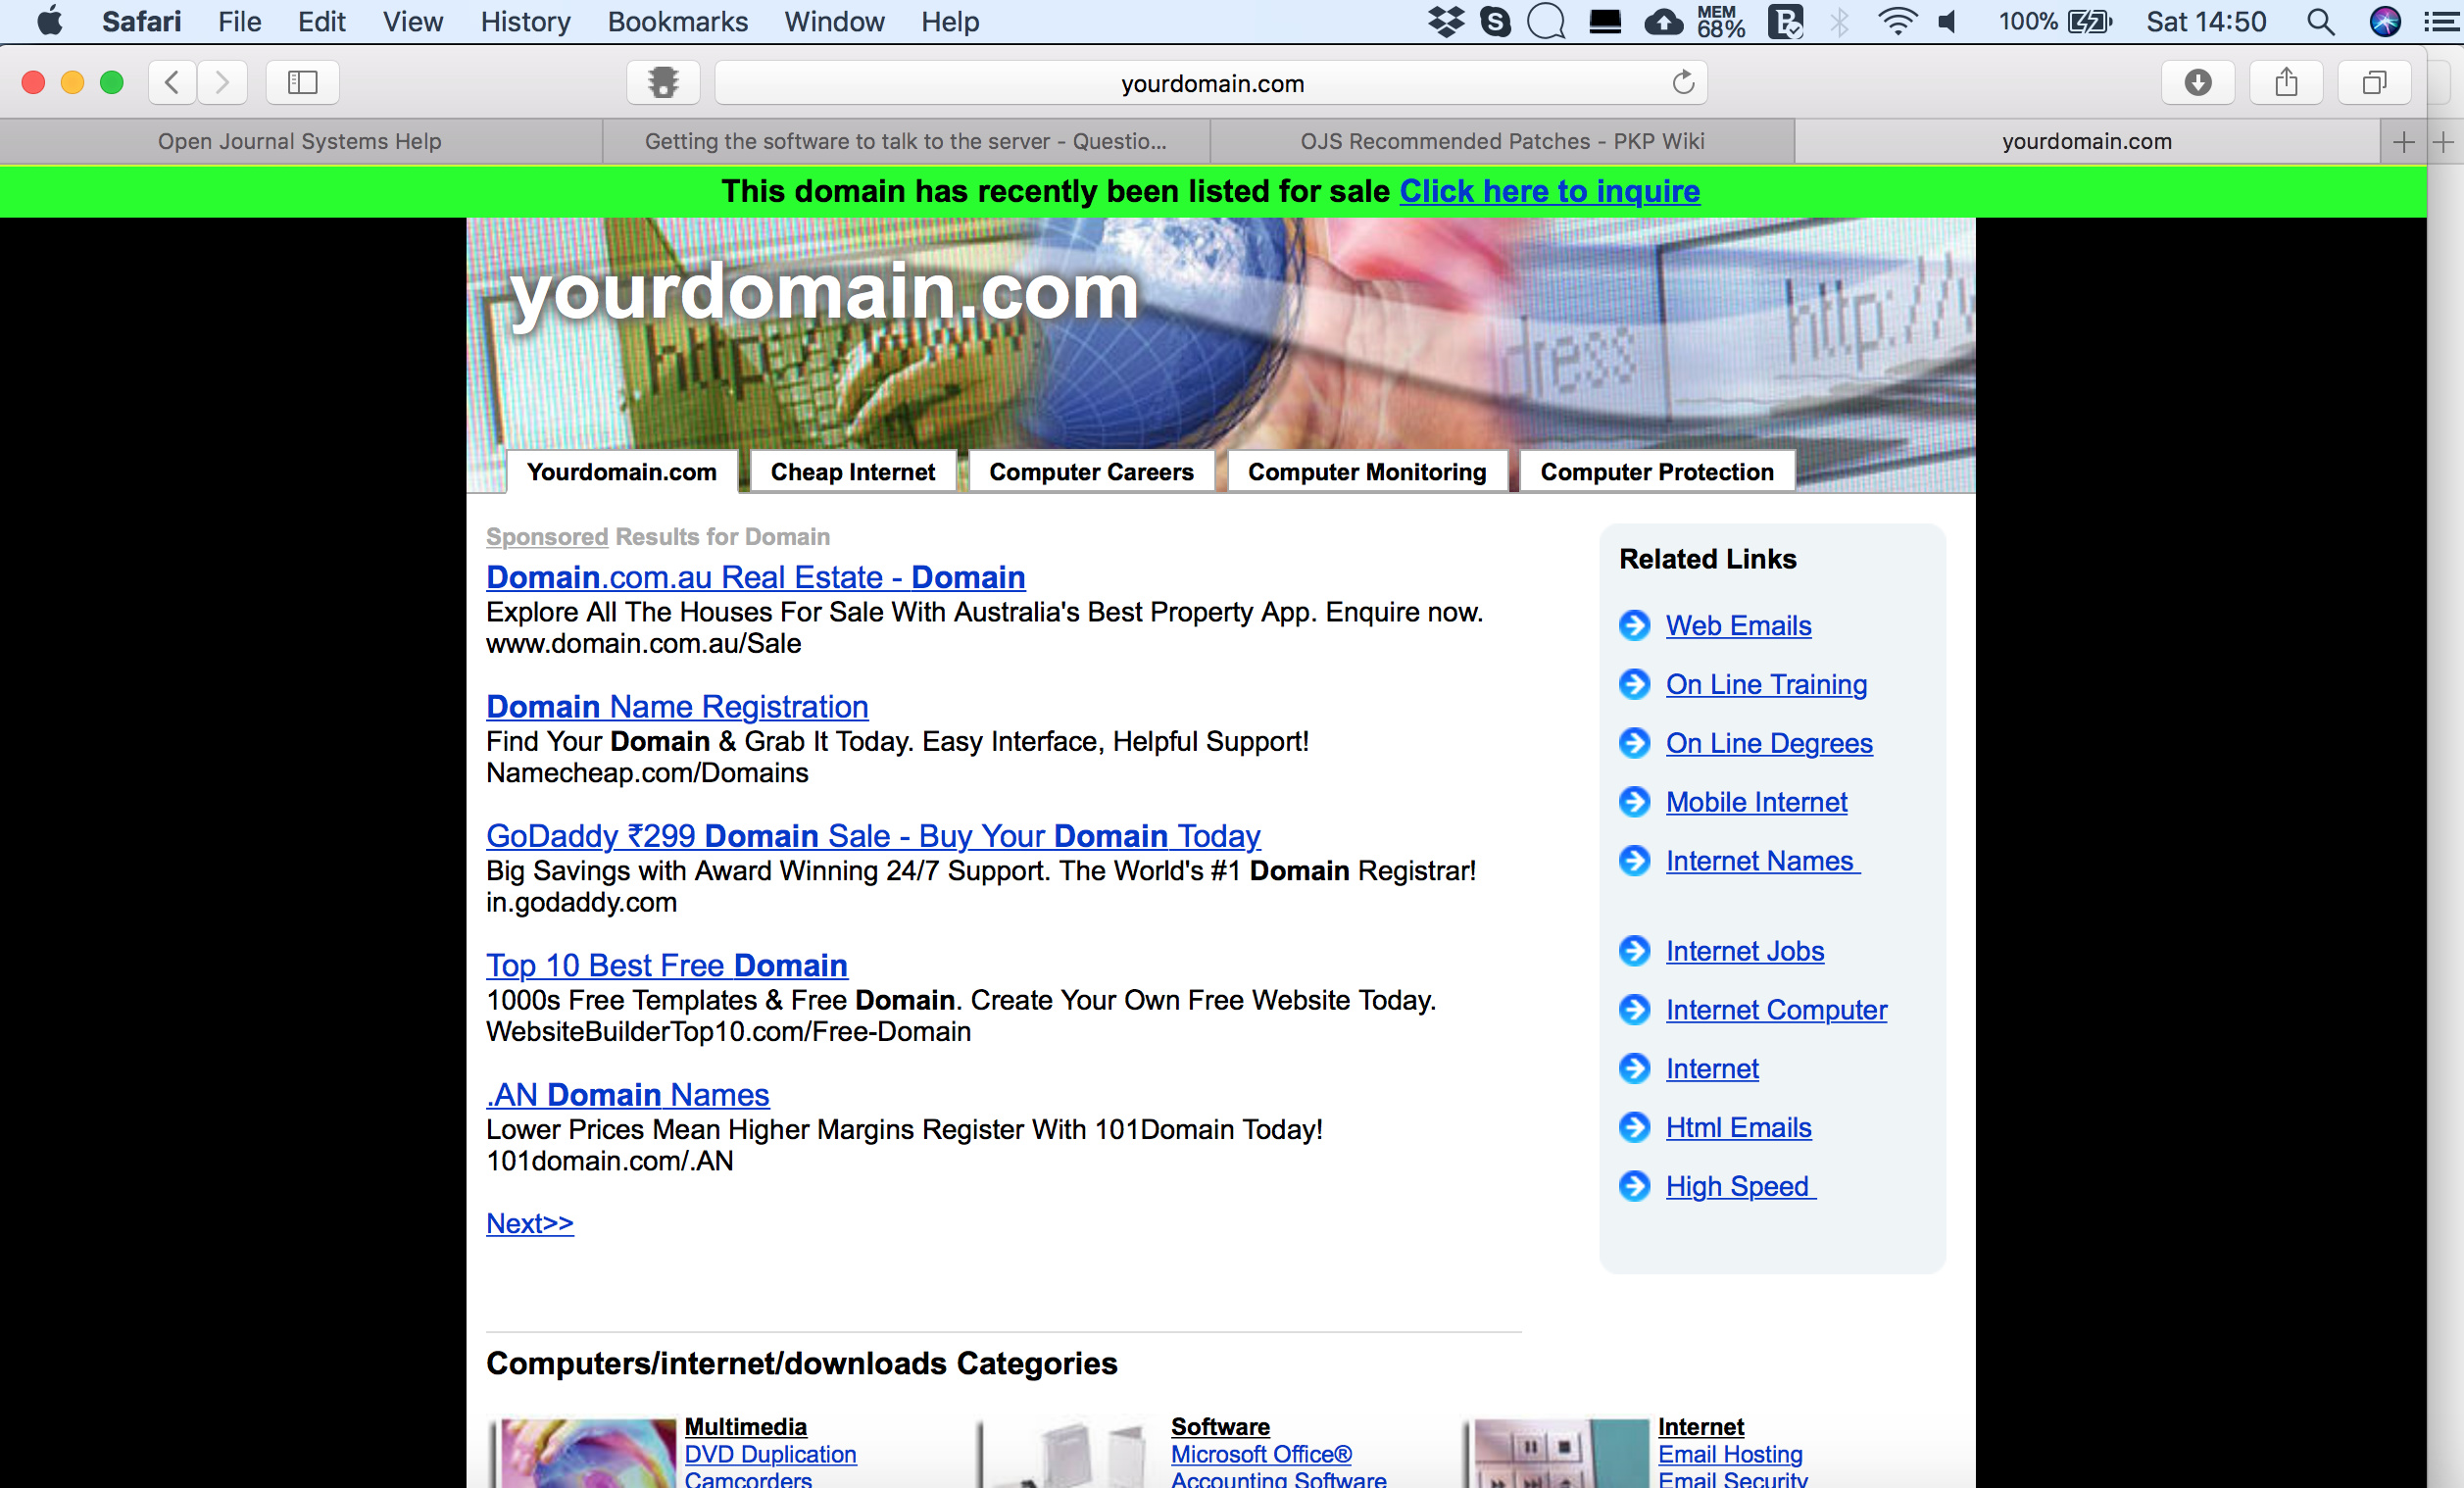
Task: Select the Yourdomain.com page tab
Action: tap(622, 472)
